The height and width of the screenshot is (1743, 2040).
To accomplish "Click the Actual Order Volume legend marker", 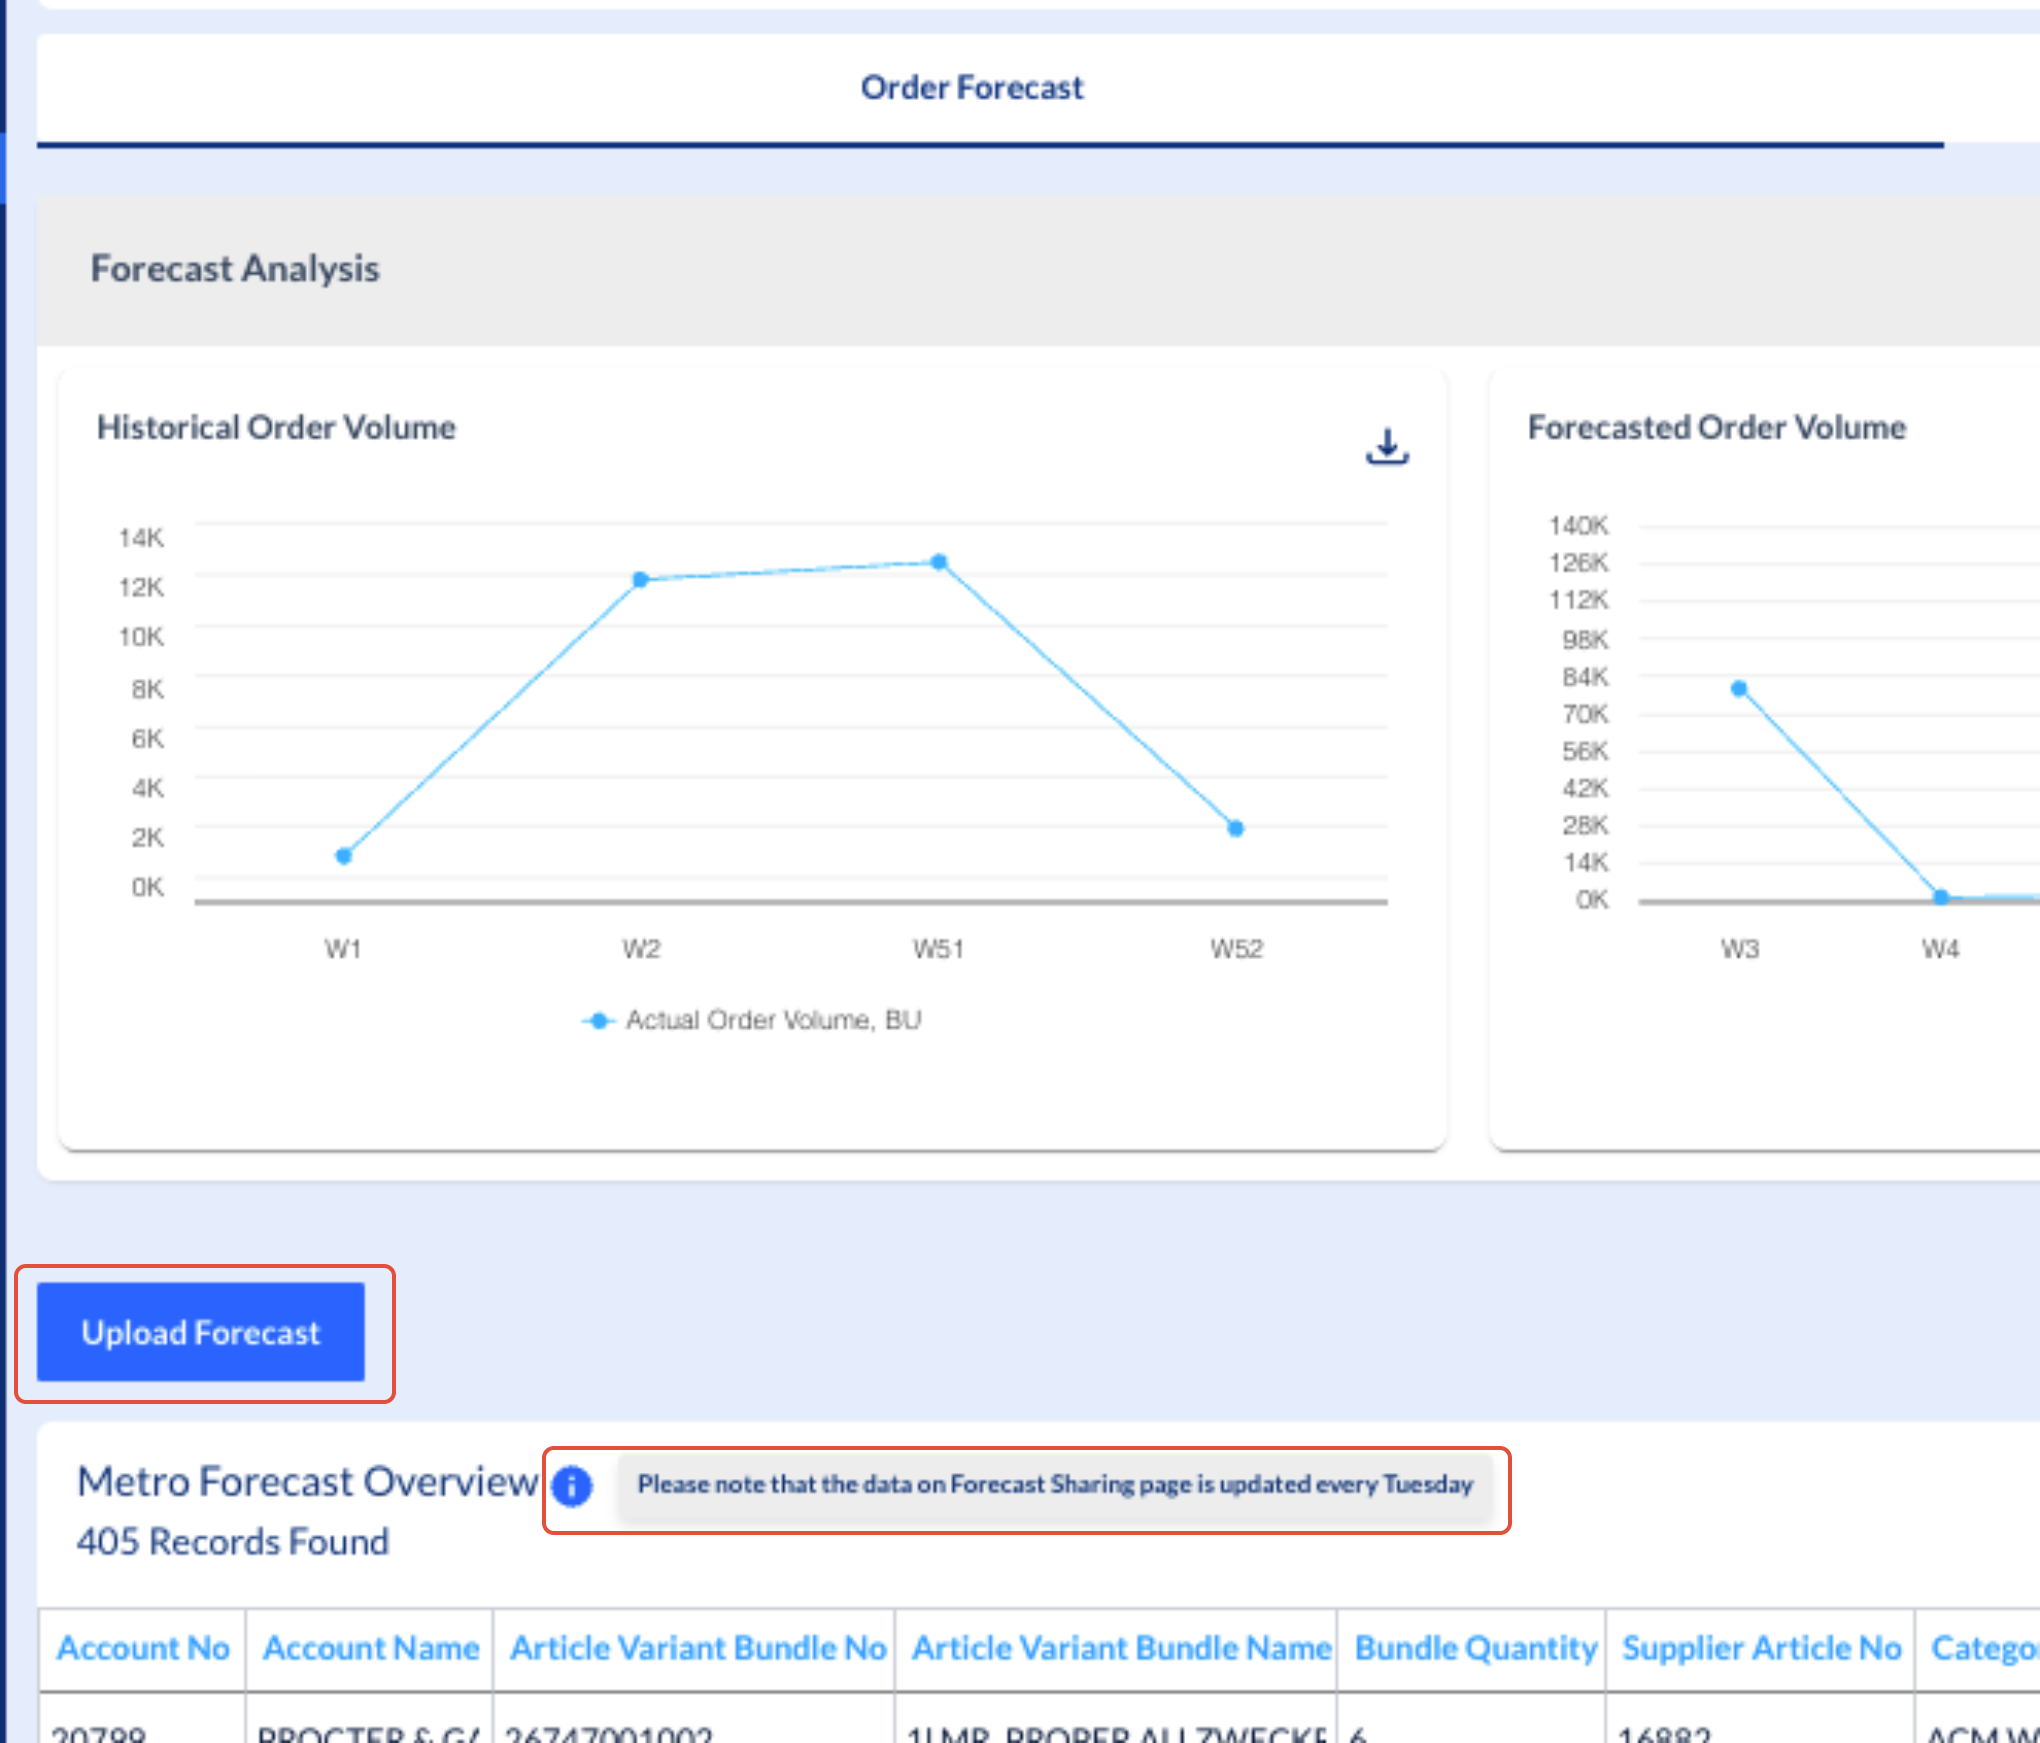I will (598, 1020).
